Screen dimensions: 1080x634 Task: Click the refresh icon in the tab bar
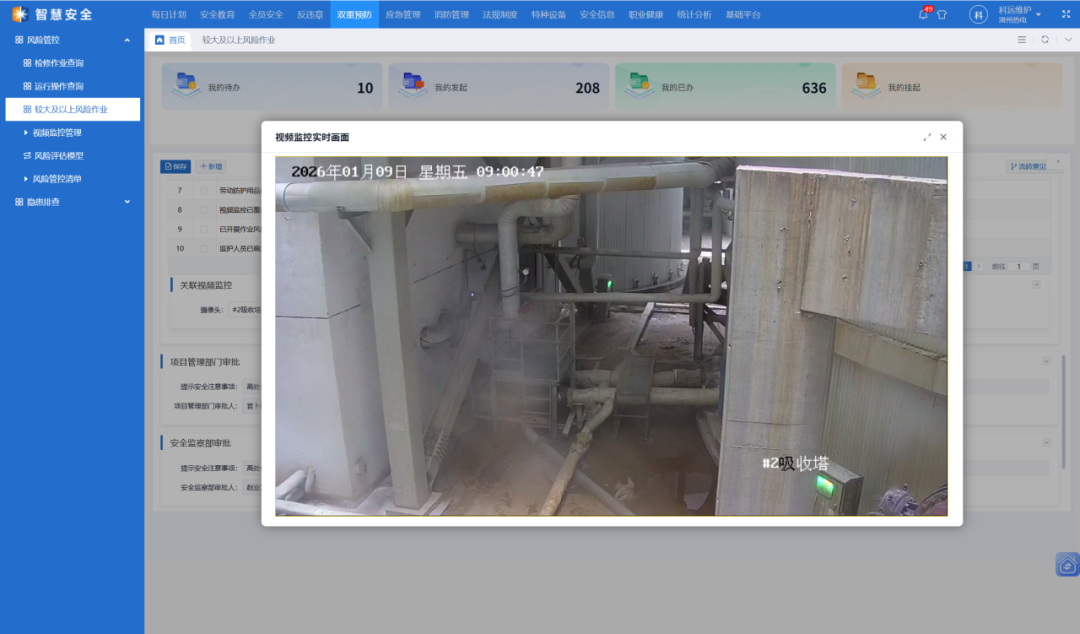[x=1045, y=40]
